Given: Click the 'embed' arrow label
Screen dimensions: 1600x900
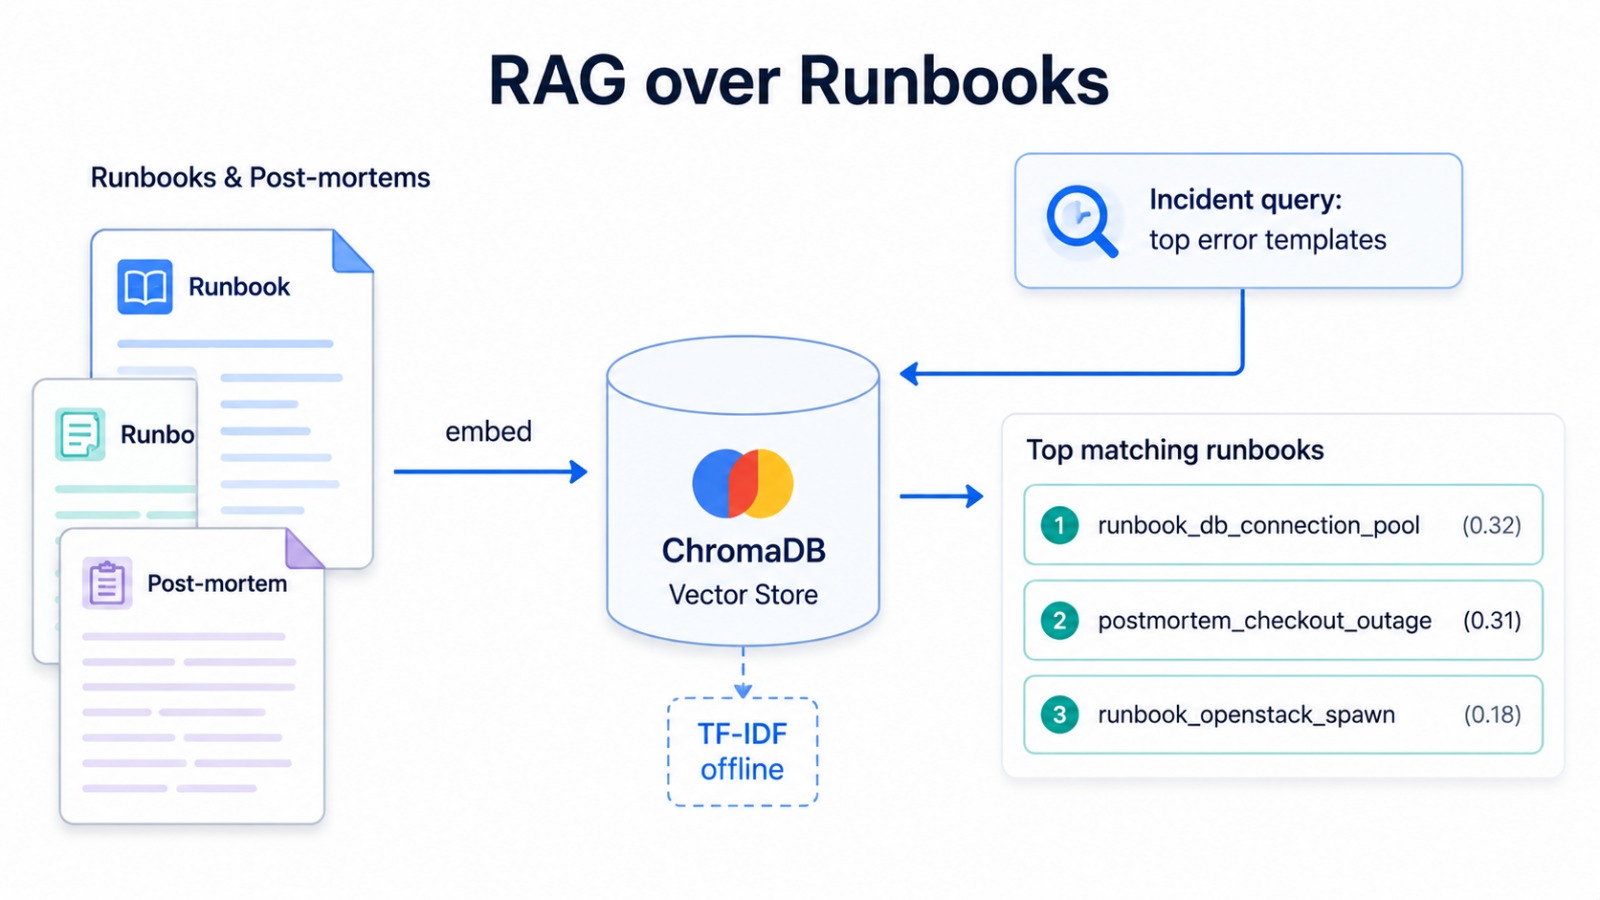Looking at the screenshot, I should point(488,431).
